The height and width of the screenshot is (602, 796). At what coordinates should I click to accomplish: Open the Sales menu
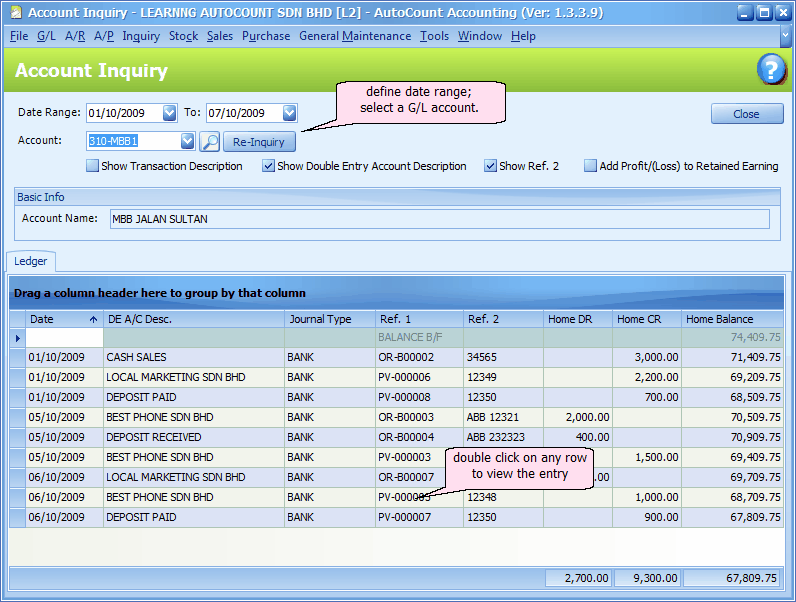coord(220,36)
